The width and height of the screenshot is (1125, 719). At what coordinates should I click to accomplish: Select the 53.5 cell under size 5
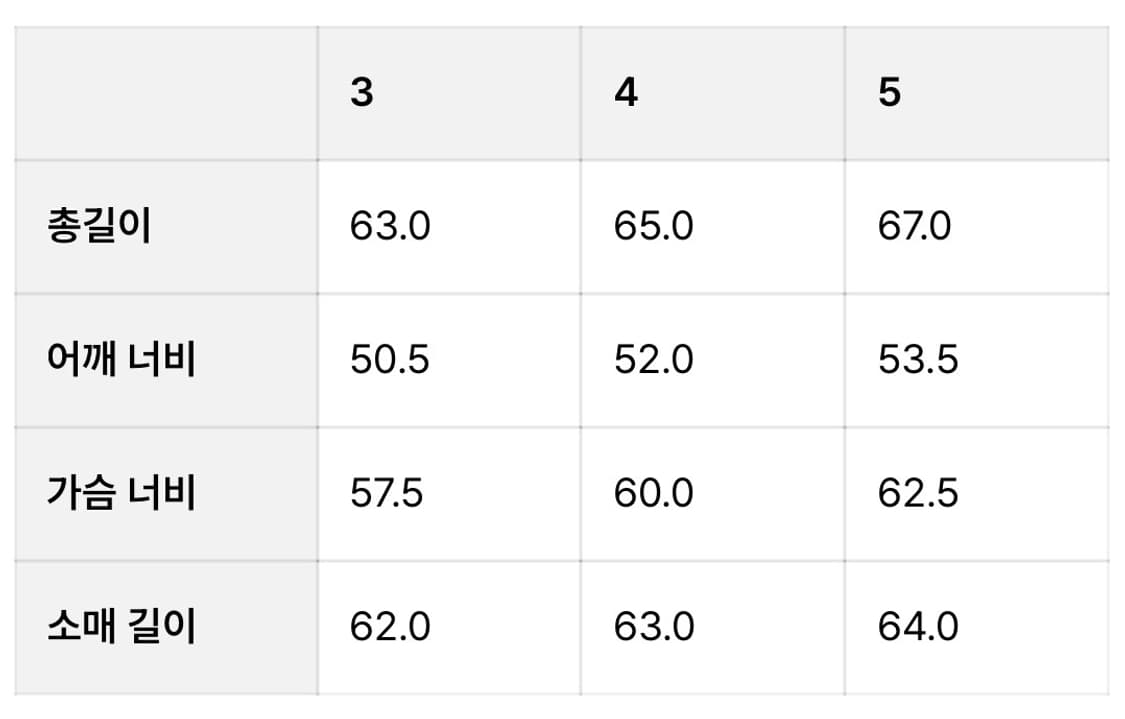click(x=918, y=360)
